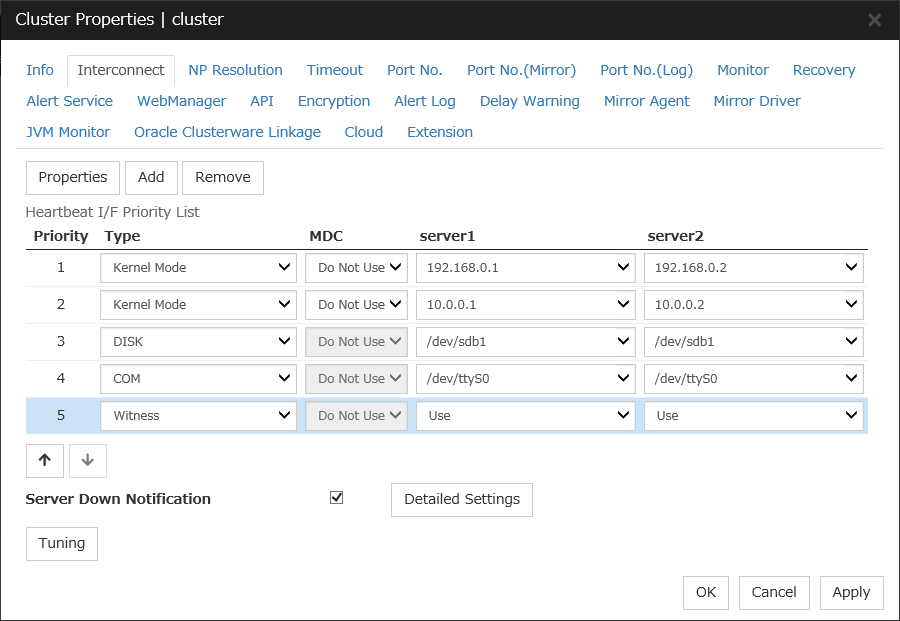The image size is (900, 621).
Task: Click the Detailed Settings button
Action: (461, 499)
